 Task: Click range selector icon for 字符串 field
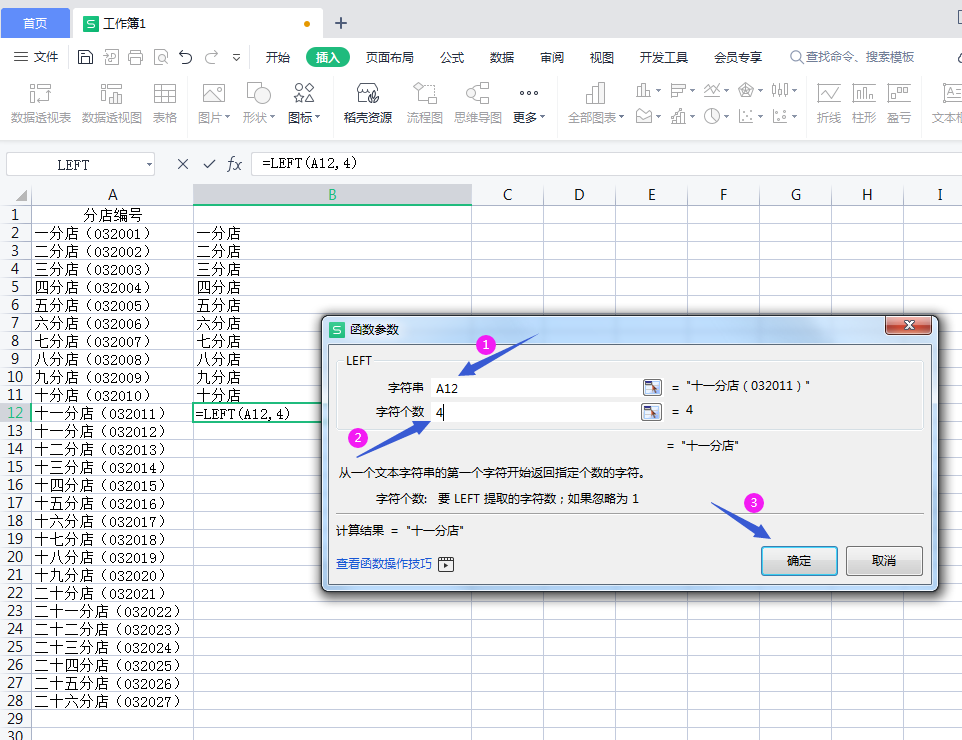pyautogui.click(x=652, y=387)
